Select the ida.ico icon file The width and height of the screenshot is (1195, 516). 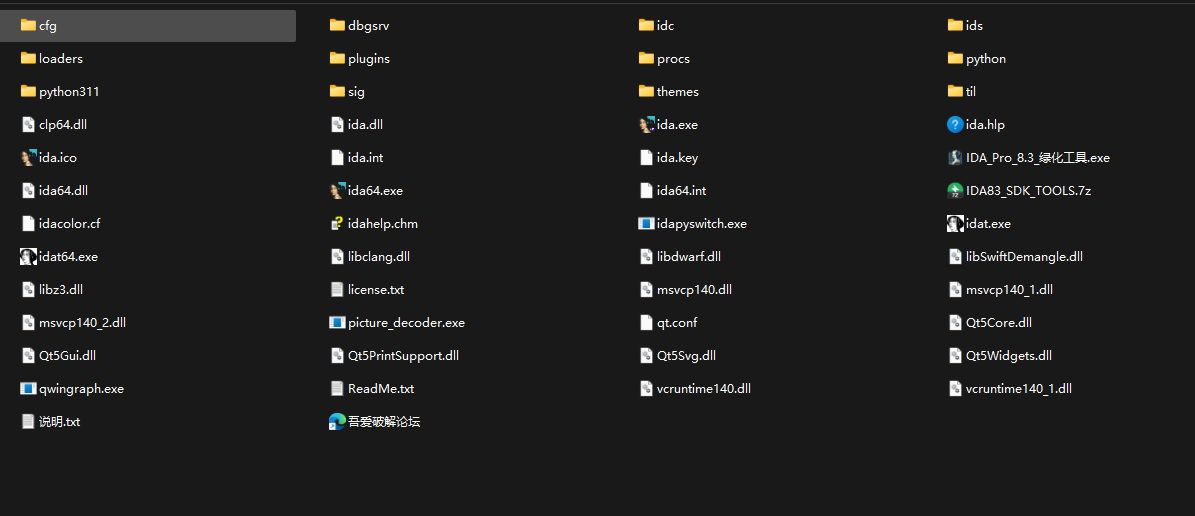point(28,158)
